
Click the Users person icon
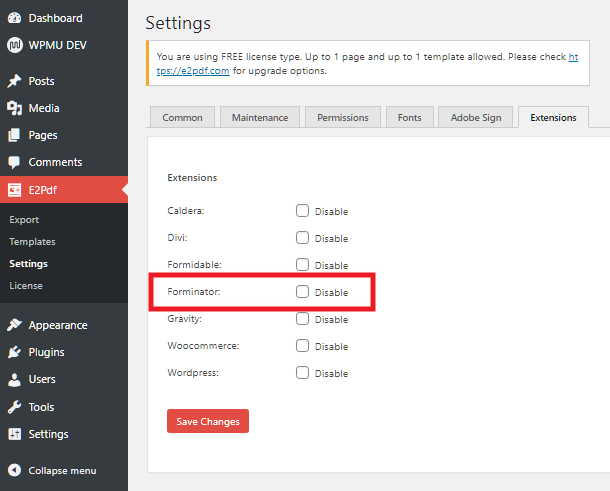point(14,379)
